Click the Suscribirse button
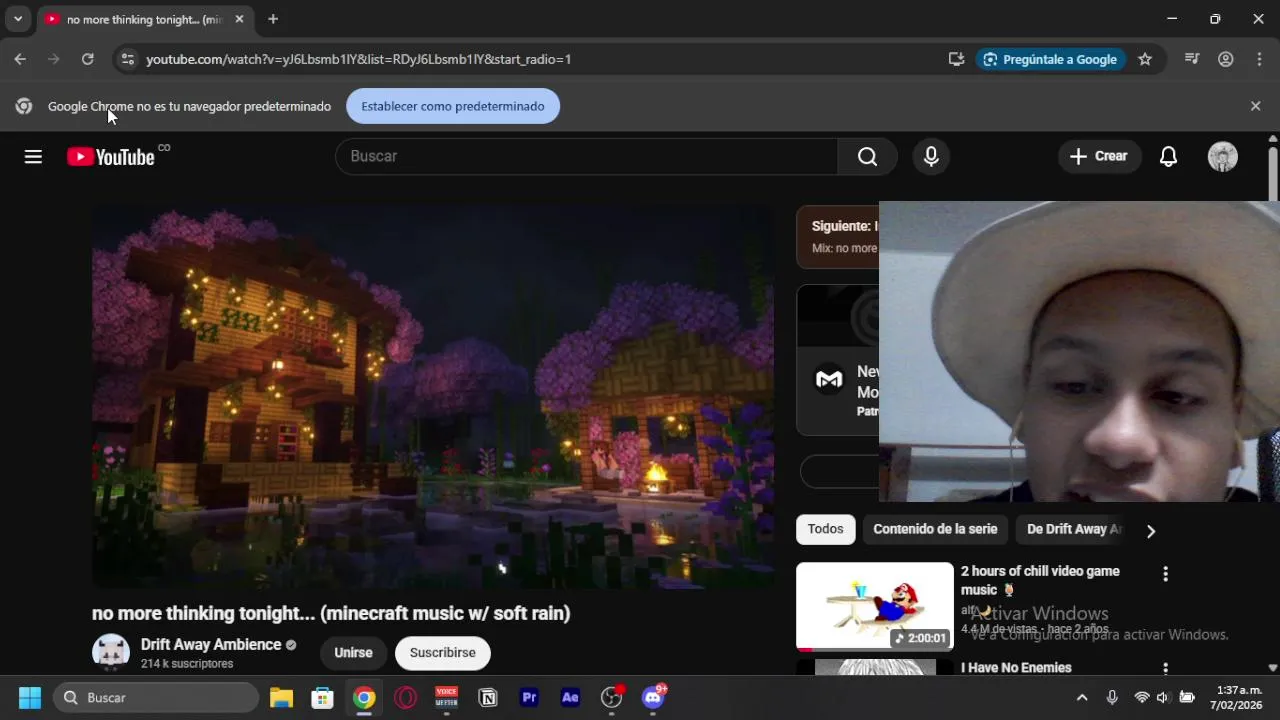Screen dimensions: 1280x720 coord(442,653)
